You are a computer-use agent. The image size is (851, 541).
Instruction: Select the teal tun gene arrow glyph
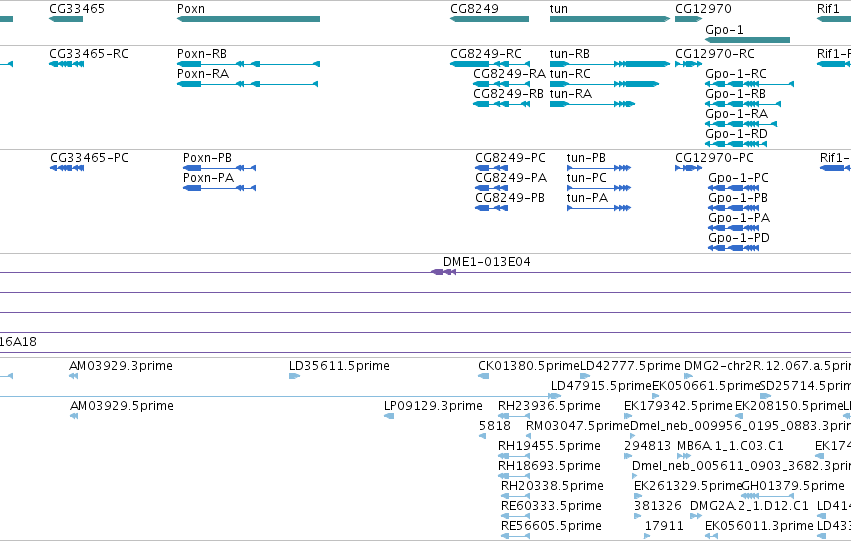(x=610, y=19)
